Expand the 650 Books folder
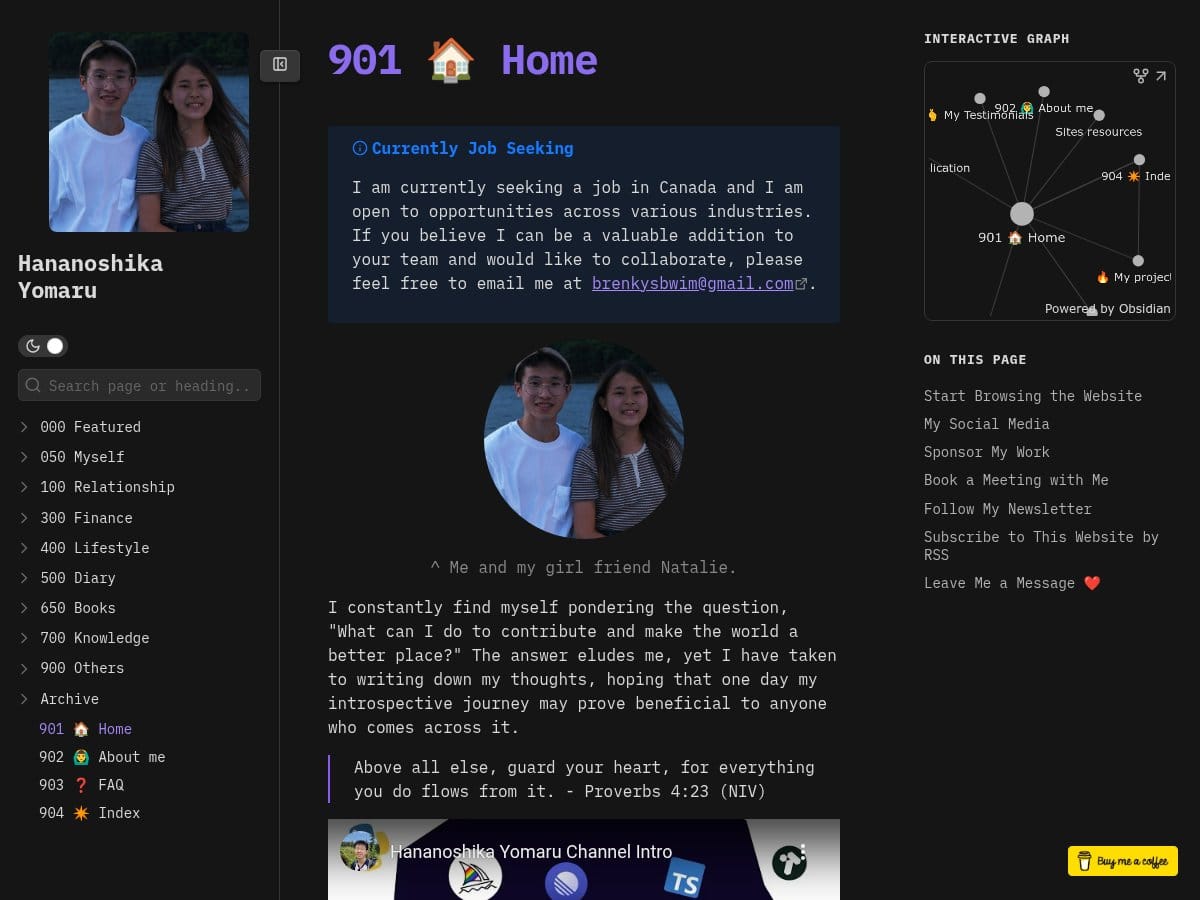Screen dimensions: 1200x900 [x=24, y=608]
